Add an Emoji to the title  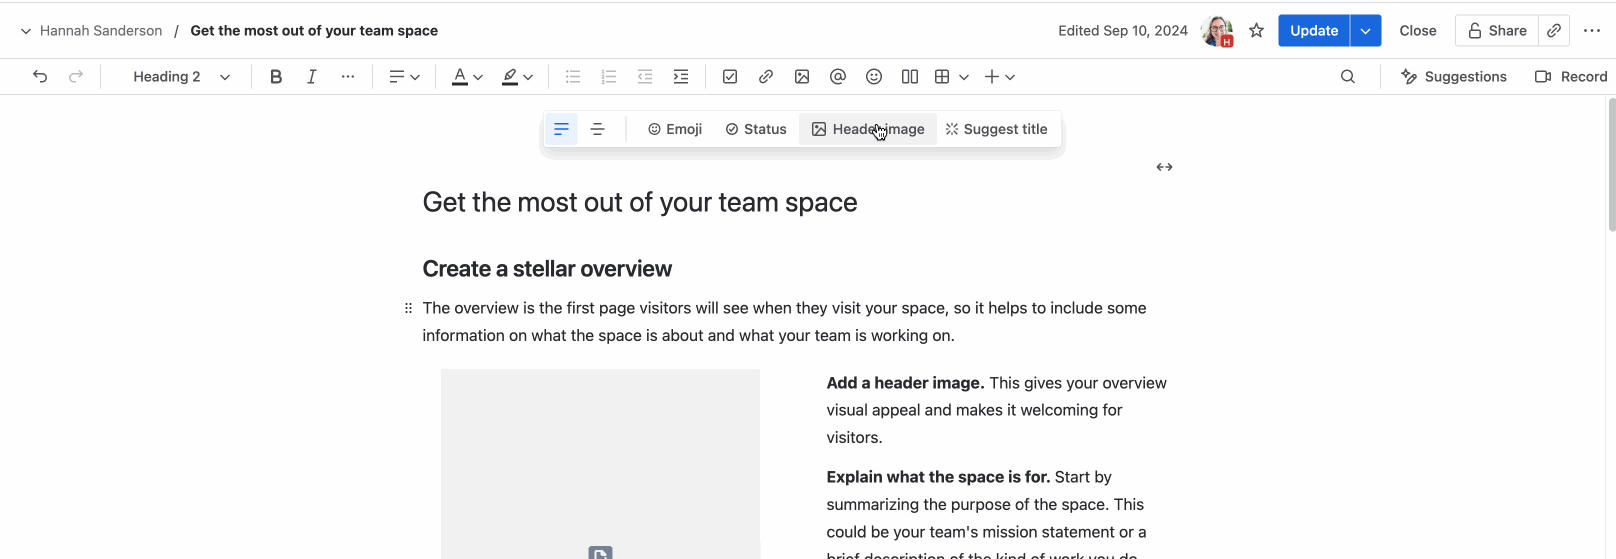pos(675,129)
